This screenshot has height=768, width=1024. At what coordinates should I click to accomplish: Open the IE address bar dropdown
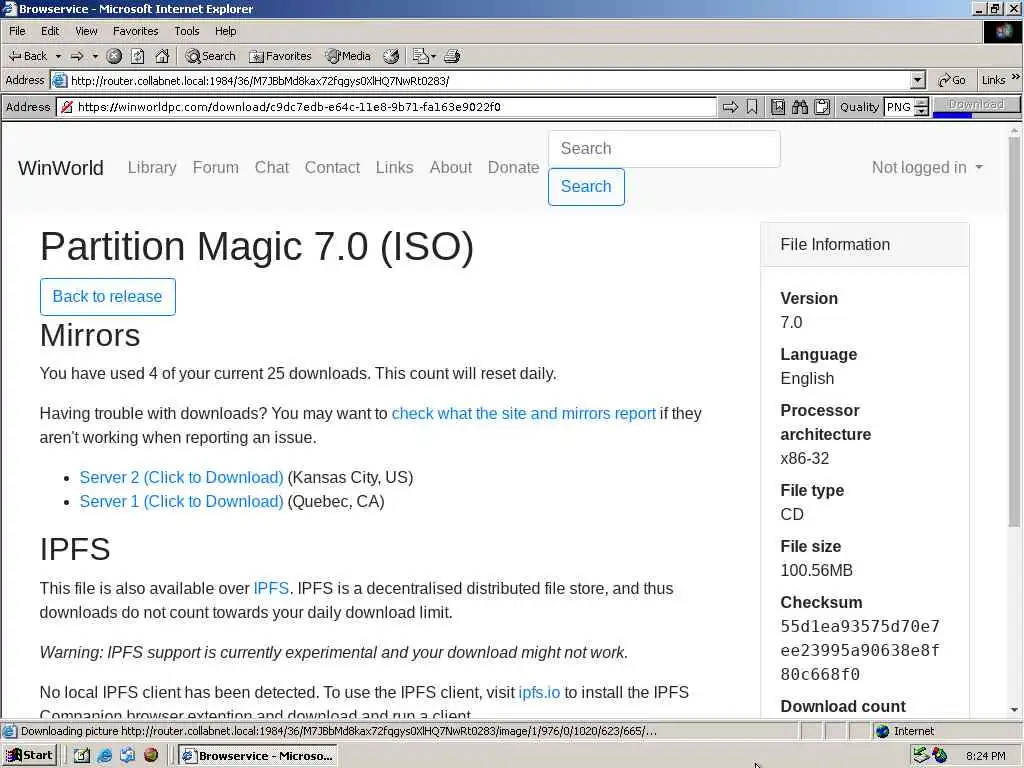[x=918, y=80]
